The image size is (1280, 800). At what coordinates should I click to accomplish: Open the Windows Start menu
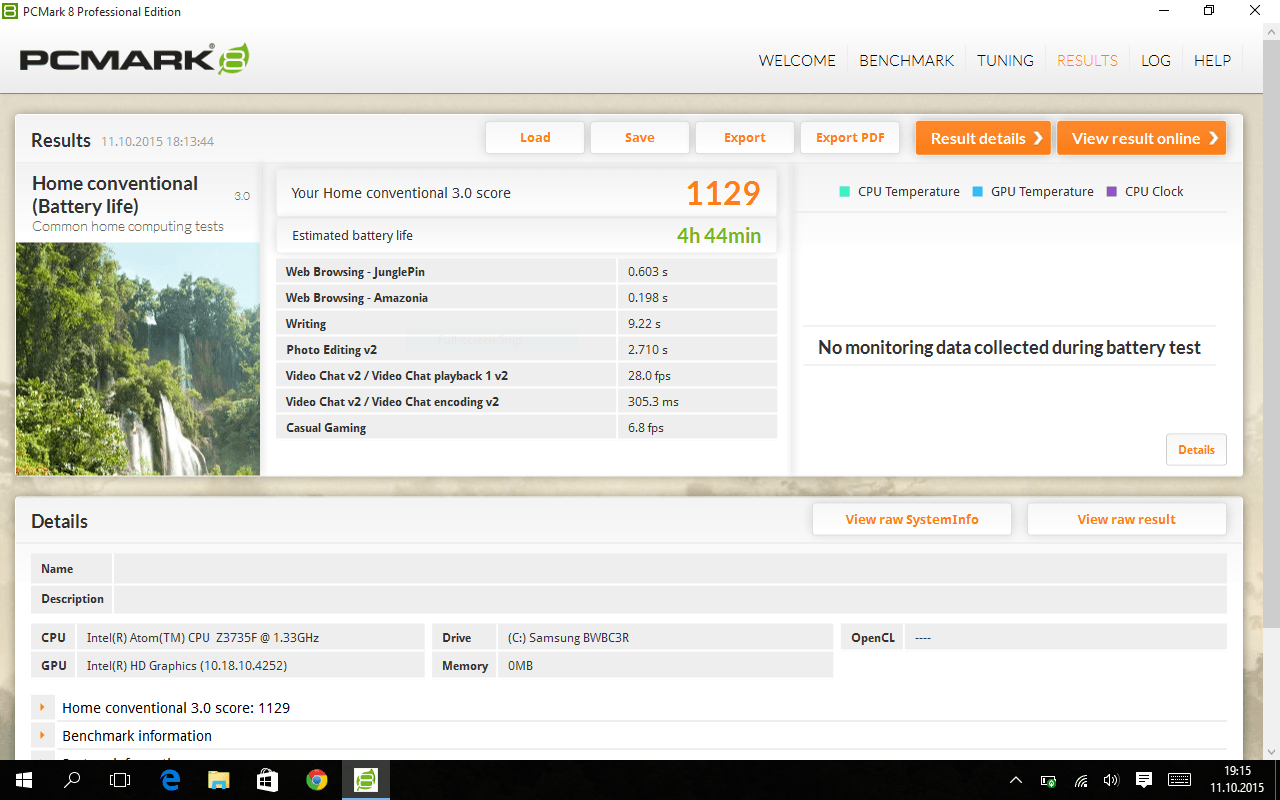[x=23, y=780]
